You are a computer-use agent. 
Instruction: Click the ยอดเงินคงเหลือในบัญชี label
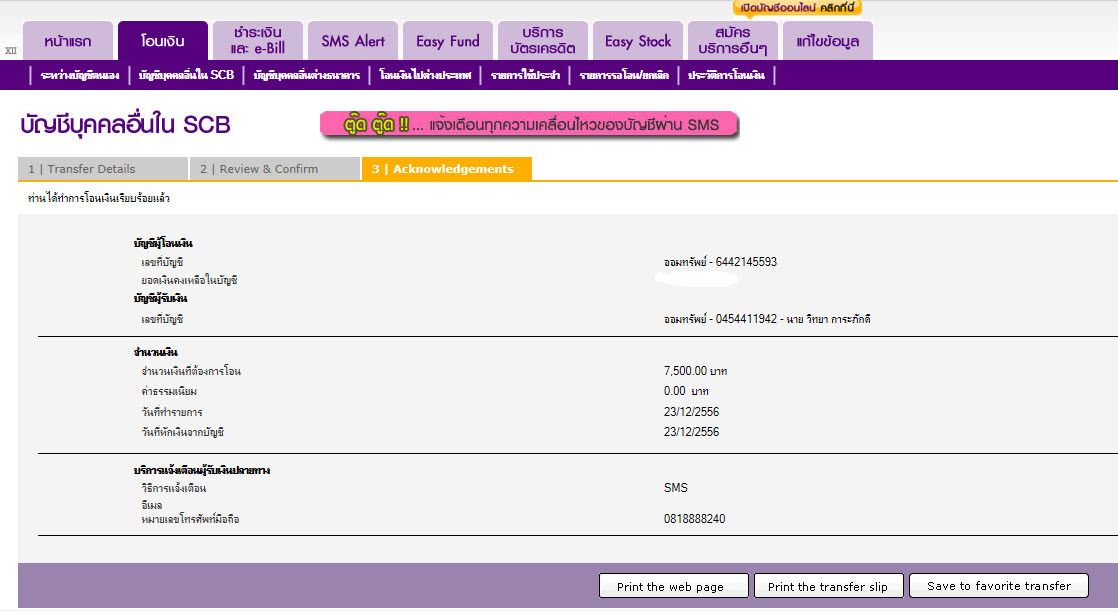(x=189, y=280)
